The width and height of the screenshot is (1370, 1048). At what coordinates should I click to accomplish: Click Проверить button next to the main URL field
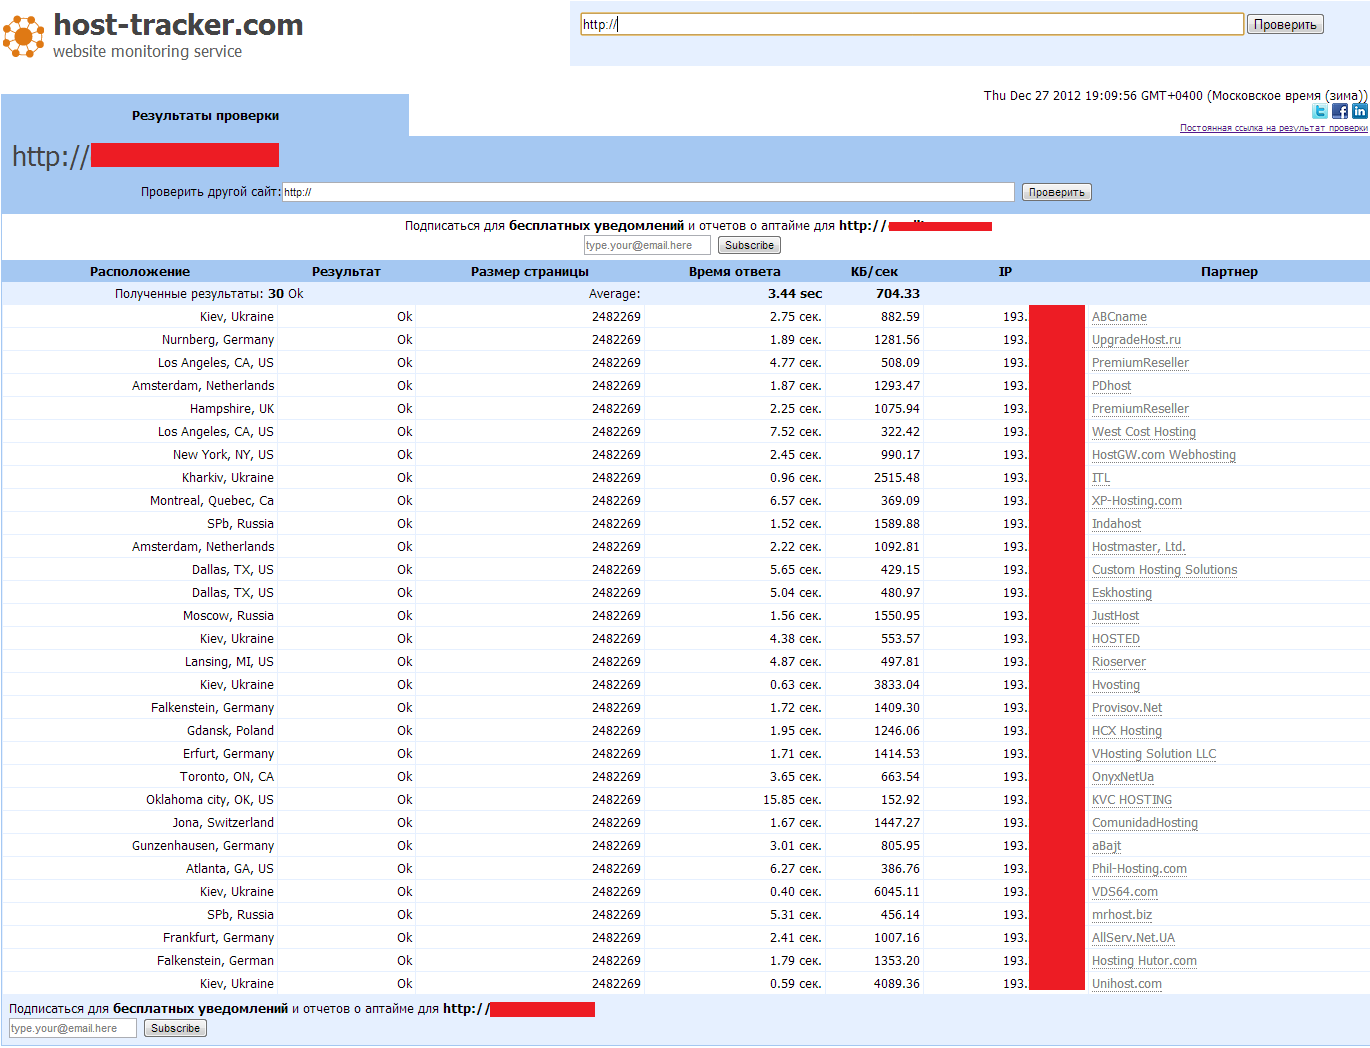[x=1285, y=24]
